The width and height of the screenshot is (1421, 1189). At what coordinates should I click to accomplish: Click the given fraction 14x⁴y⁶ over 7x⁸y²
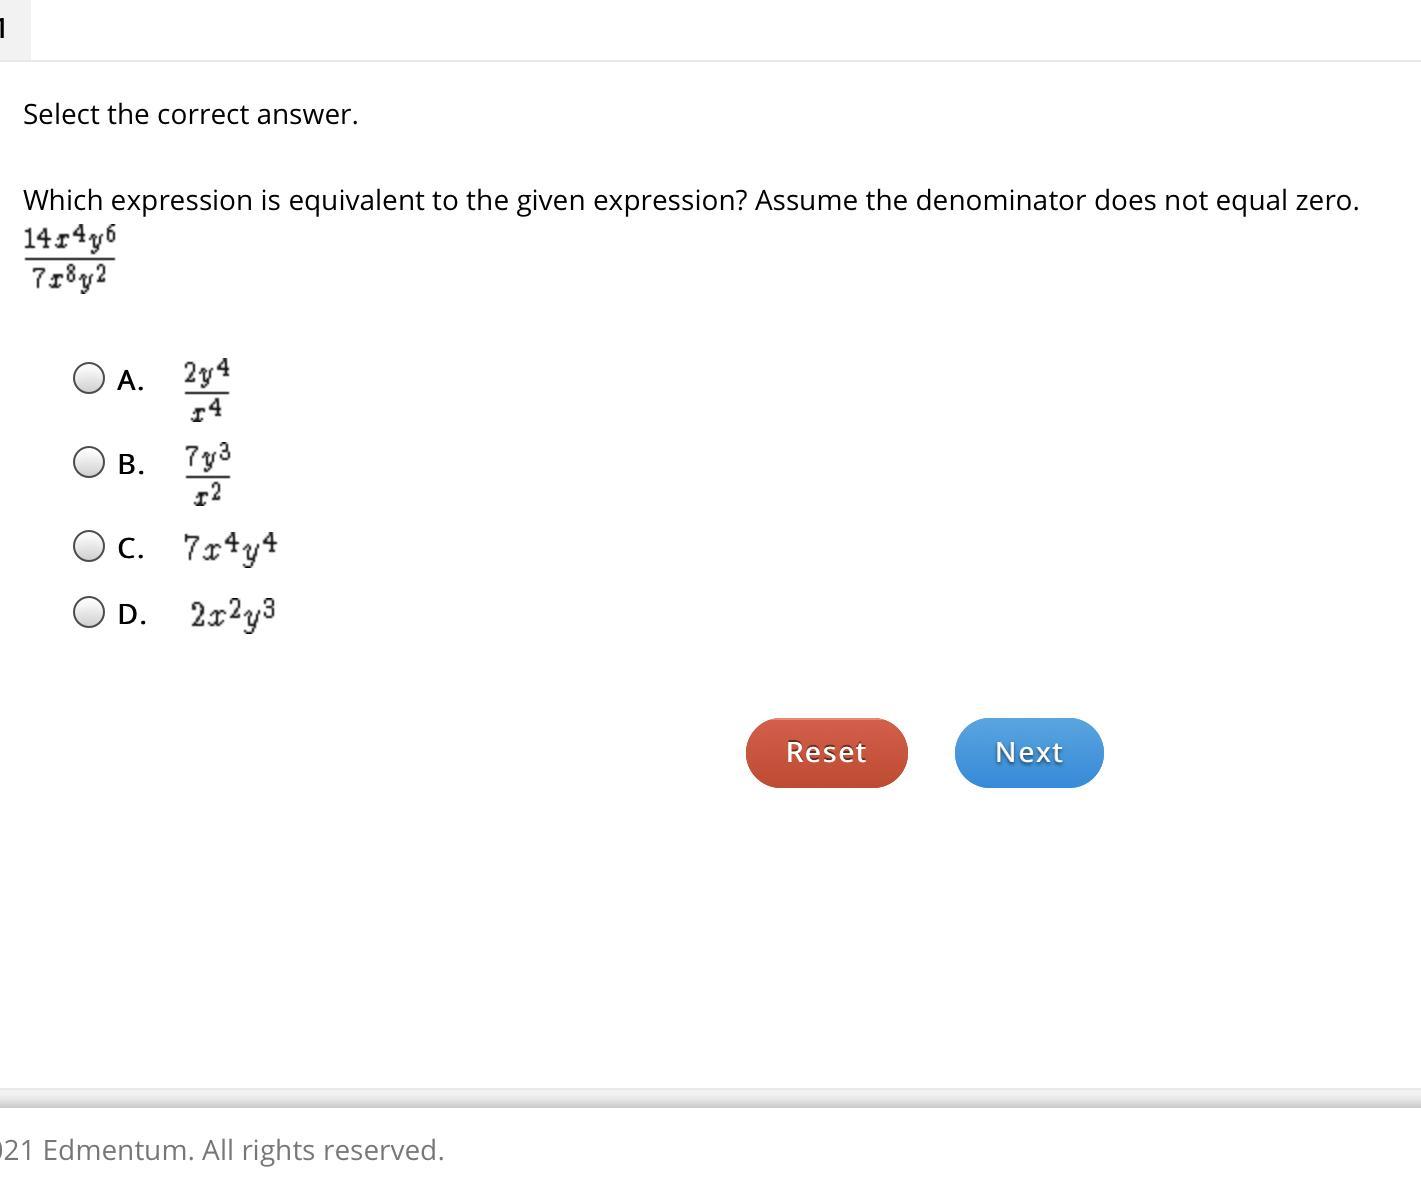point(70,258)
